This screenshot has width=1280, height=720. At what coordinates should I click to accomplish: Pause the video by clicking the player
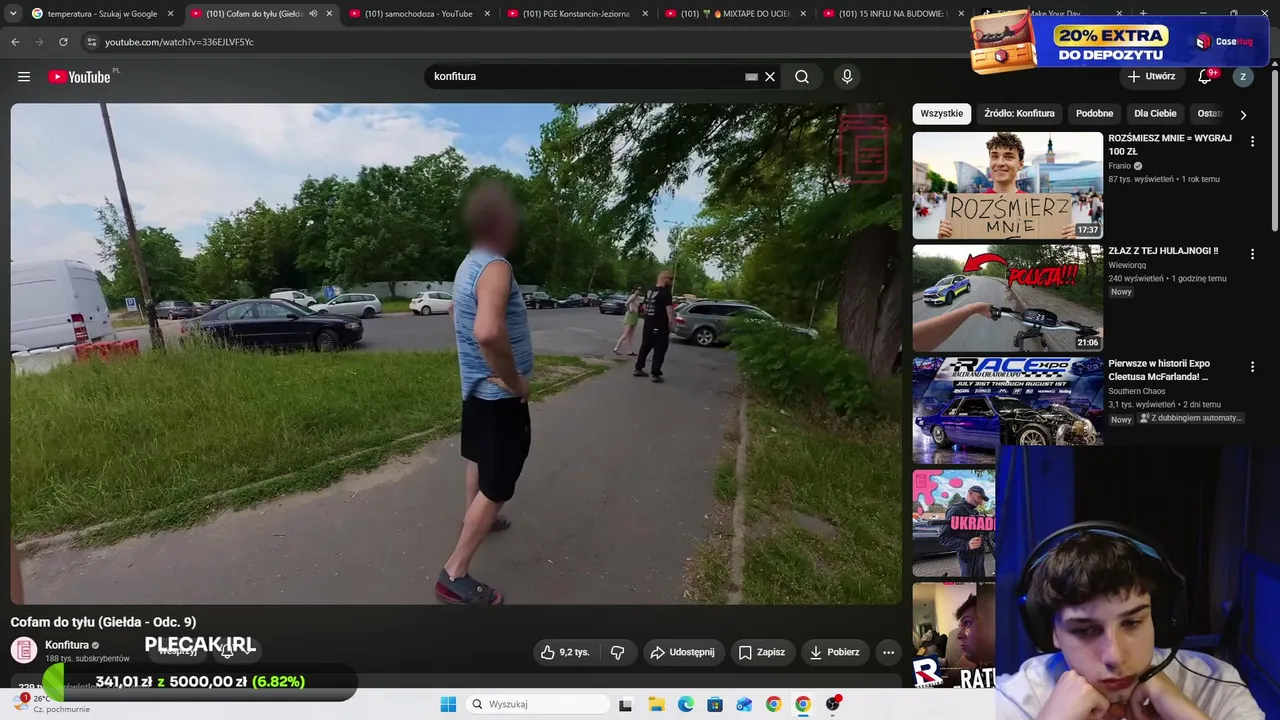456,354
